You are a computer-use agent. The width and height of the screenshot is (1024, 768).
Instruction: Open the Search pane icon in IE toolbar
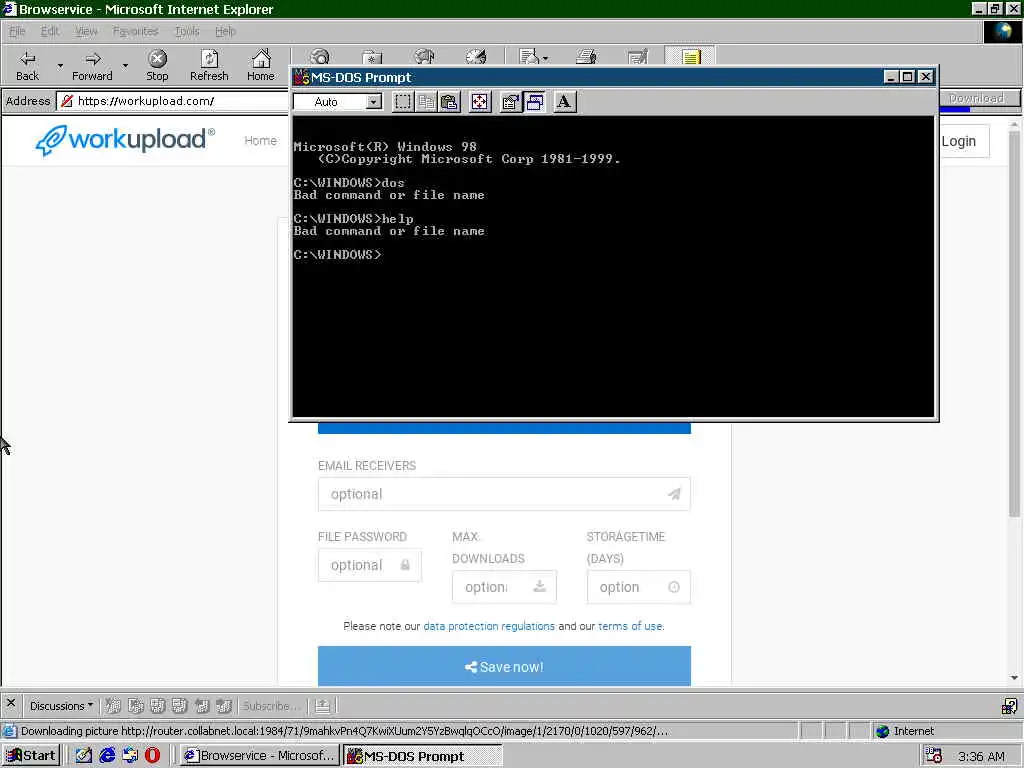320,57
